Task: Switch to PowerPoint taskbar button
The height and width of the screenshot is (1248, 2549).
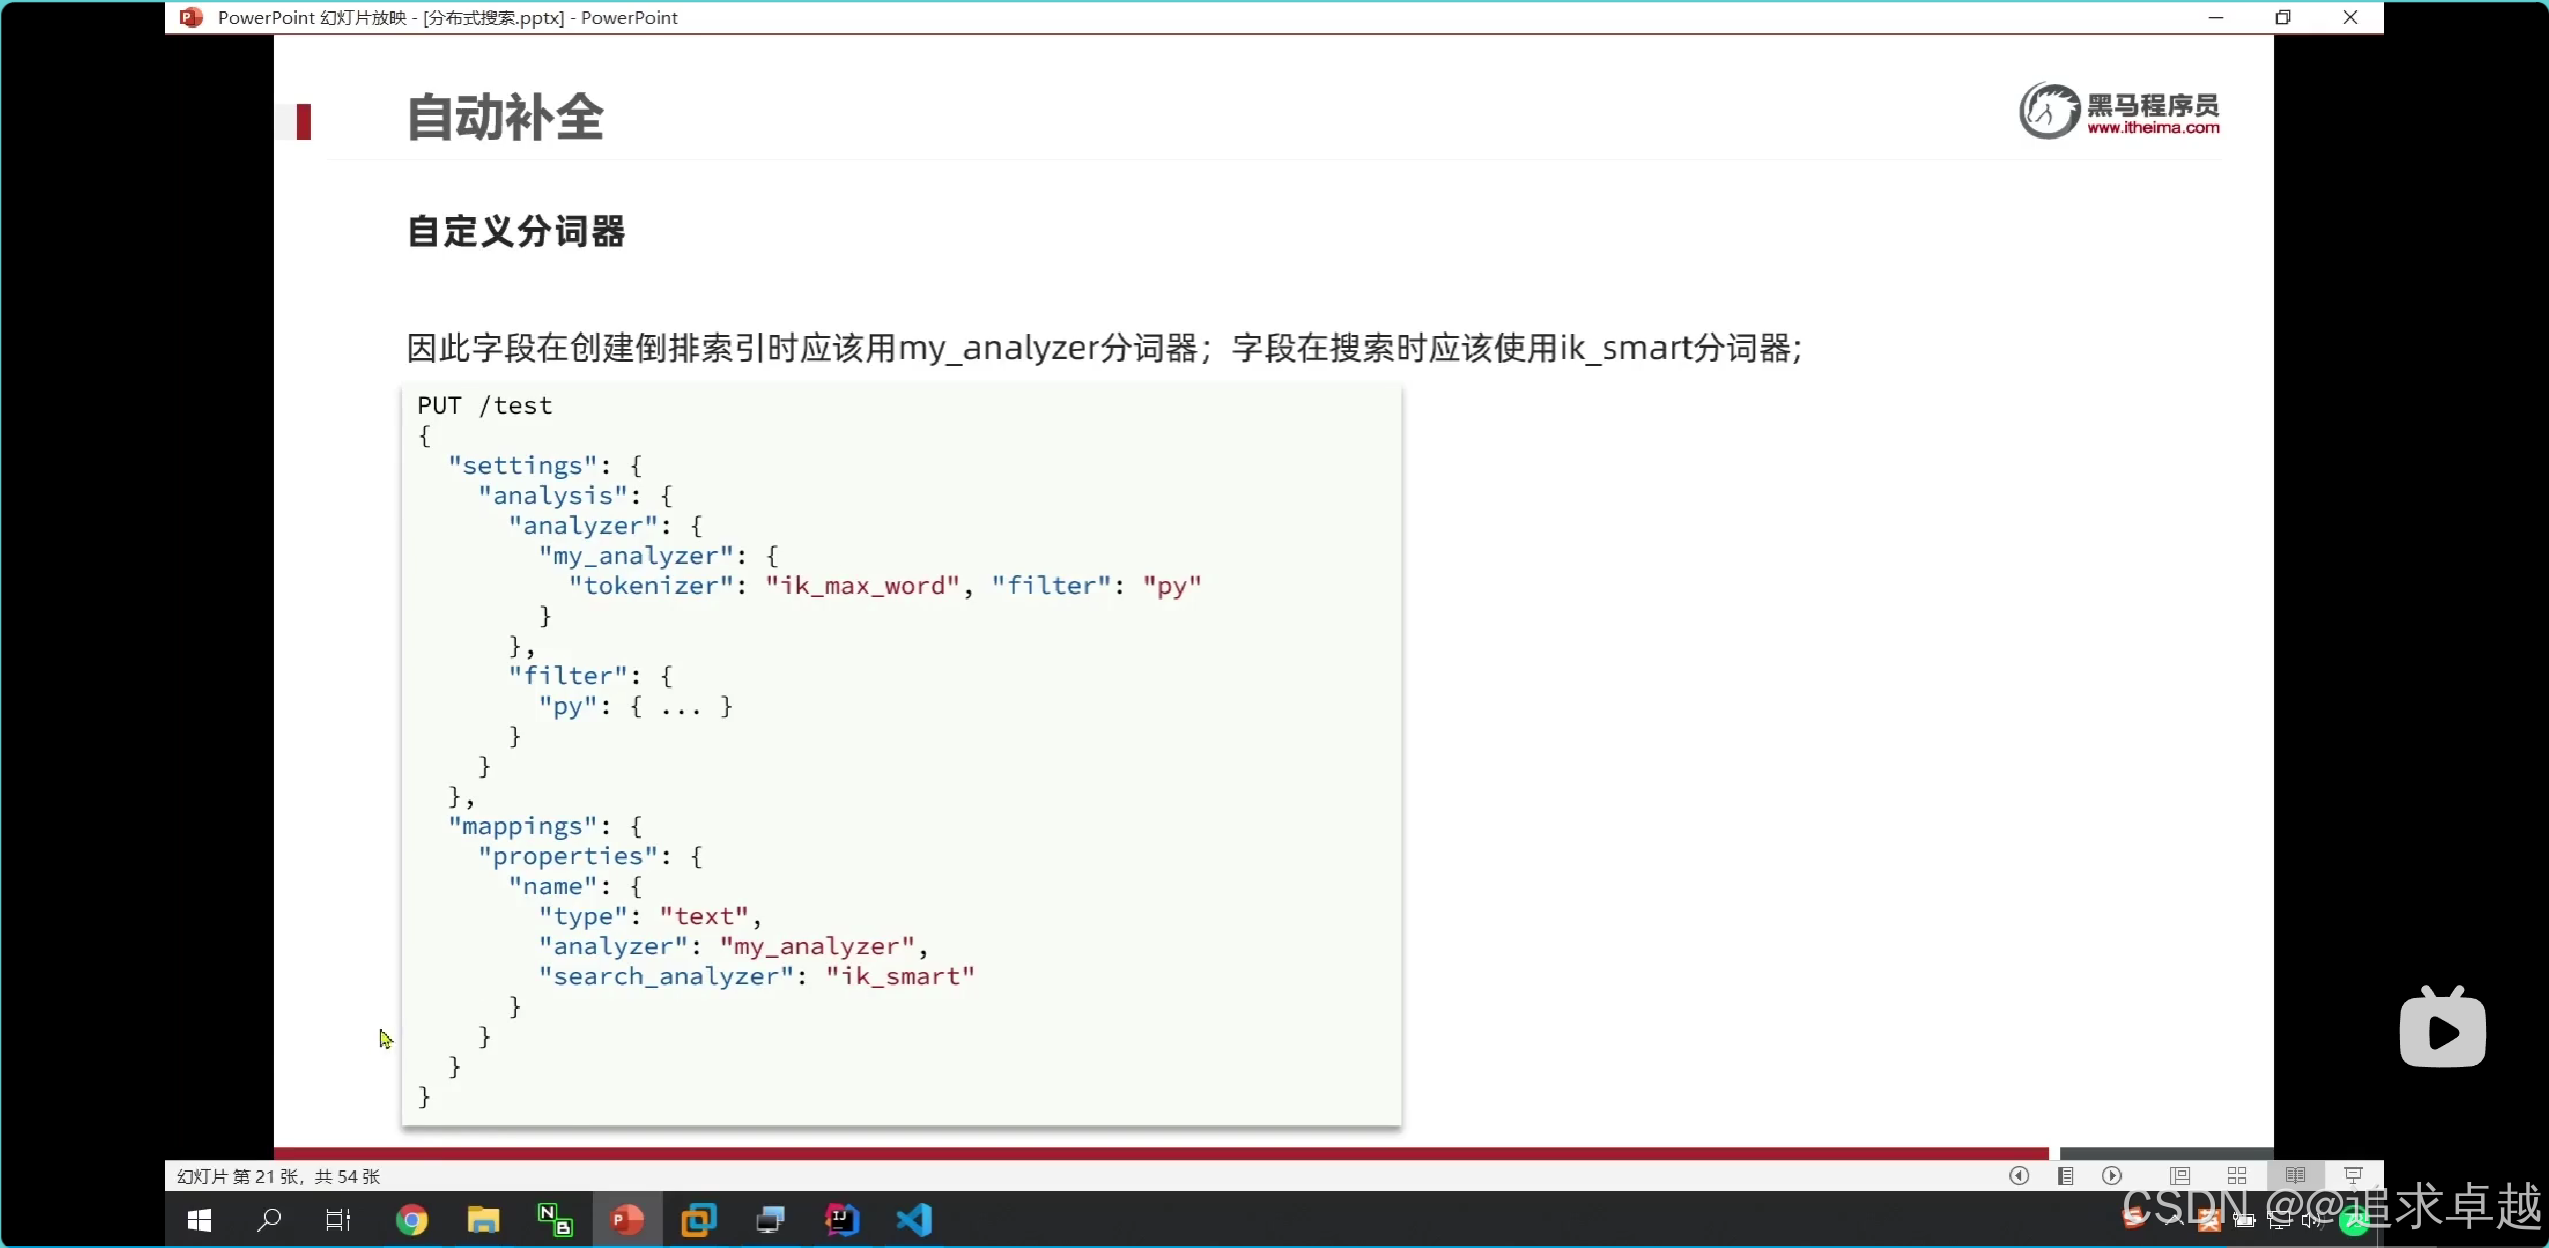Action: tap(627, 1220)
